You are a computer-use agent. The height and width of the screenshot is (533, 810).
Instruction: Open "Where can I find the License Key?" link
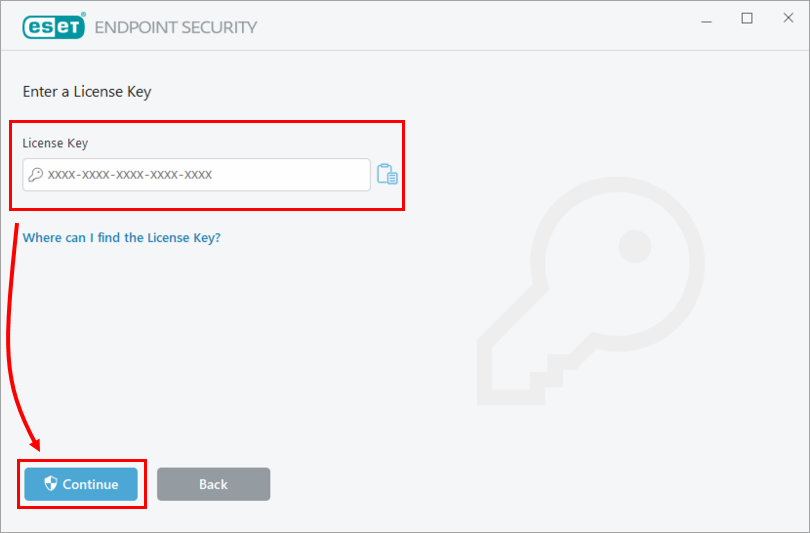tap(121, 238)
